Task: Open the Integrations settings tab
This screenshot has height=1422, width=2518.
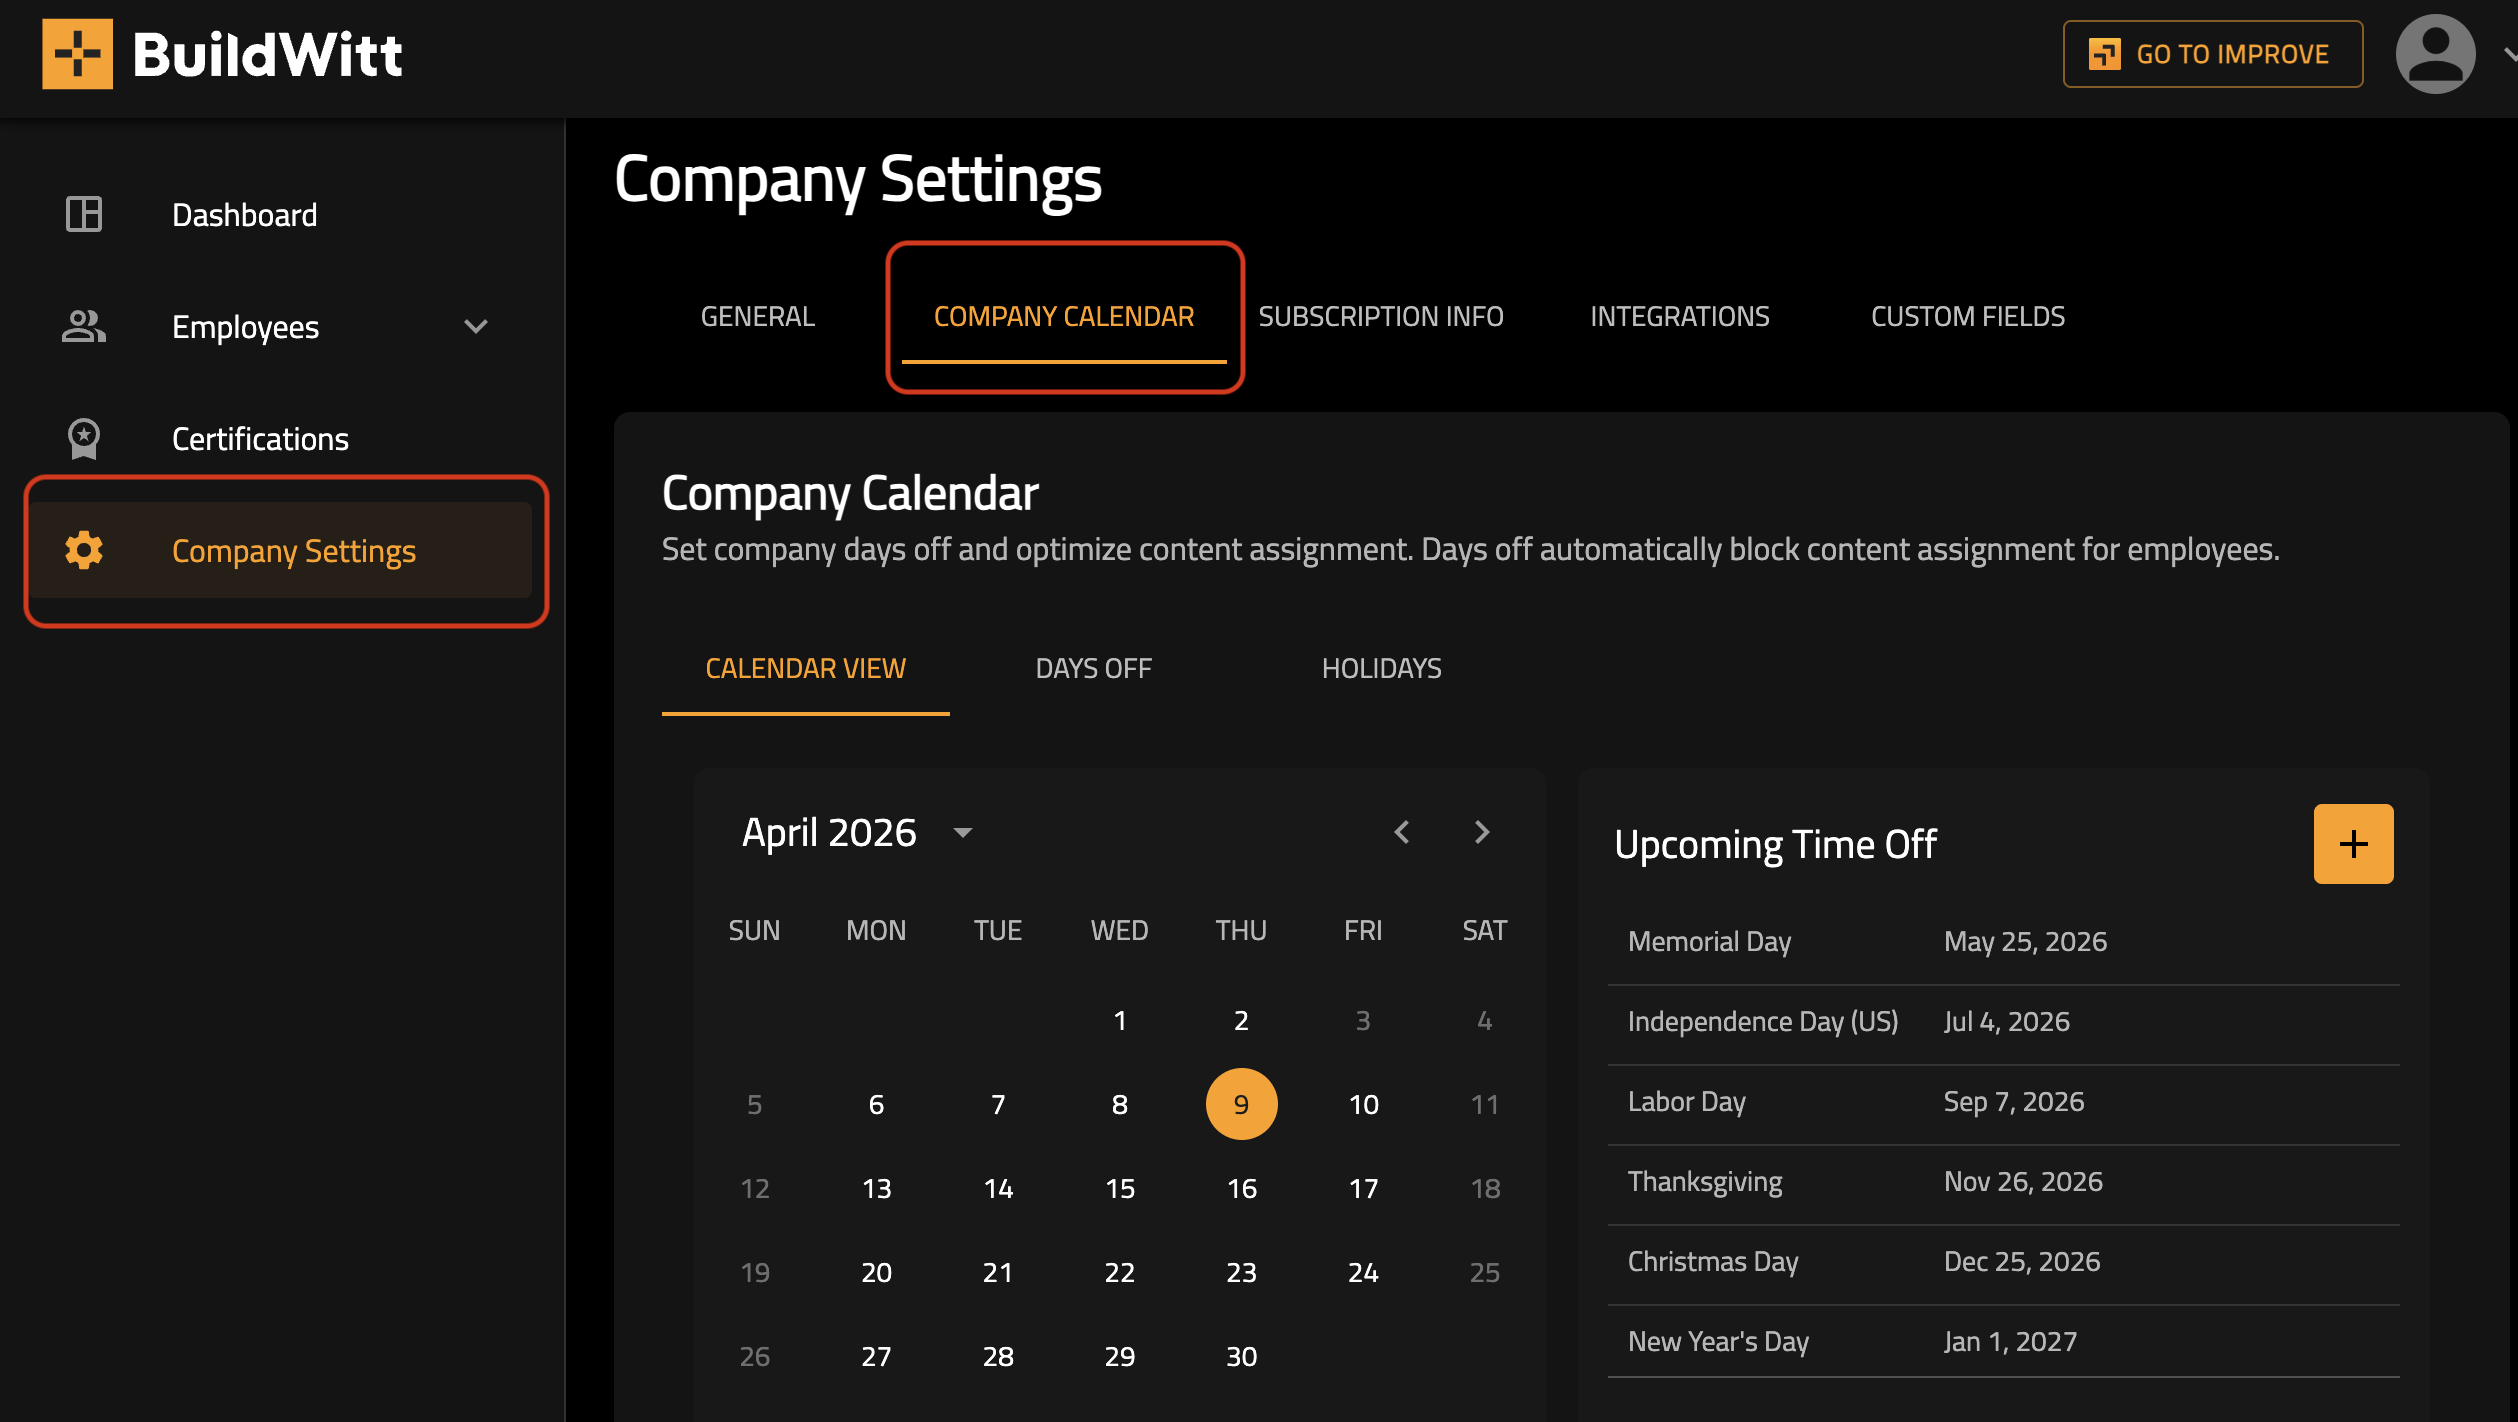Action: point(1679,317)
